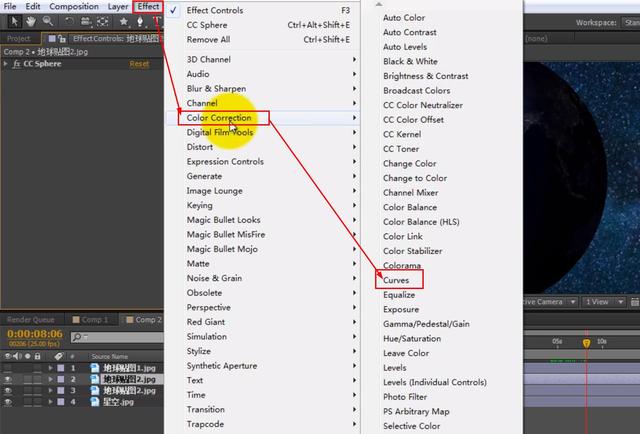Open the Workspace dropdown

tap(630, 22)
